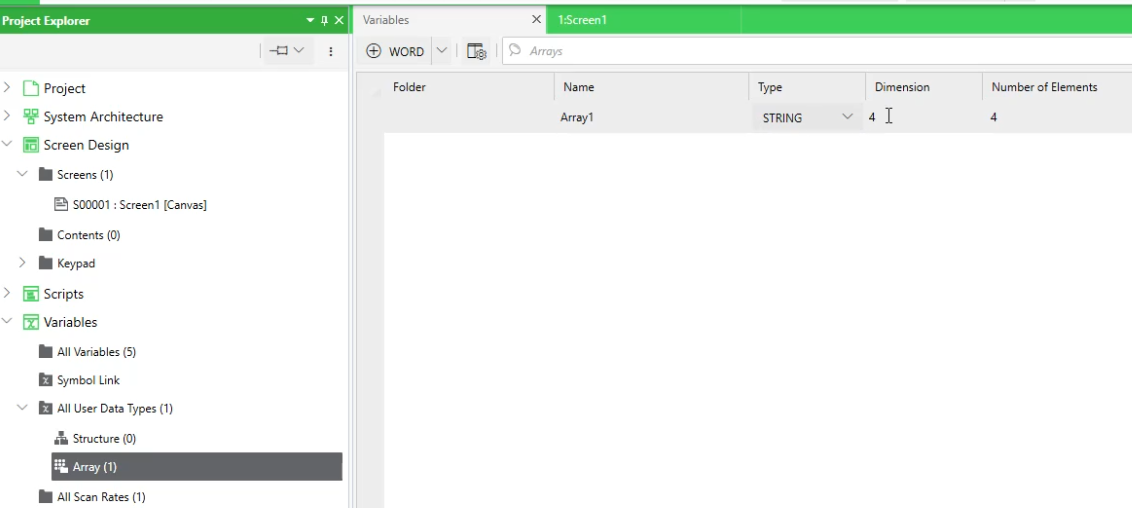Open the WORD type dropdown arrow

pyautogui.click(x=442, y=51)
